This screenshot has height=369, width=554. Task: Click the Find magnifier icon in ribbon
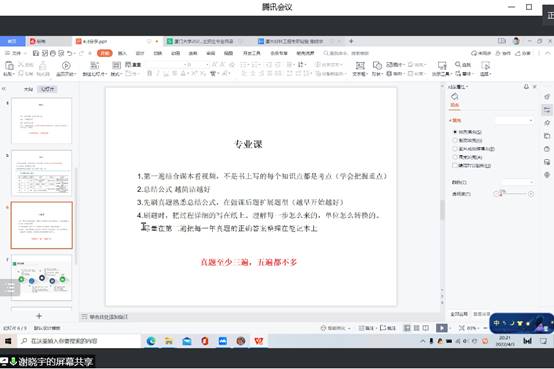pyautogui.click(x=458, y=64)
